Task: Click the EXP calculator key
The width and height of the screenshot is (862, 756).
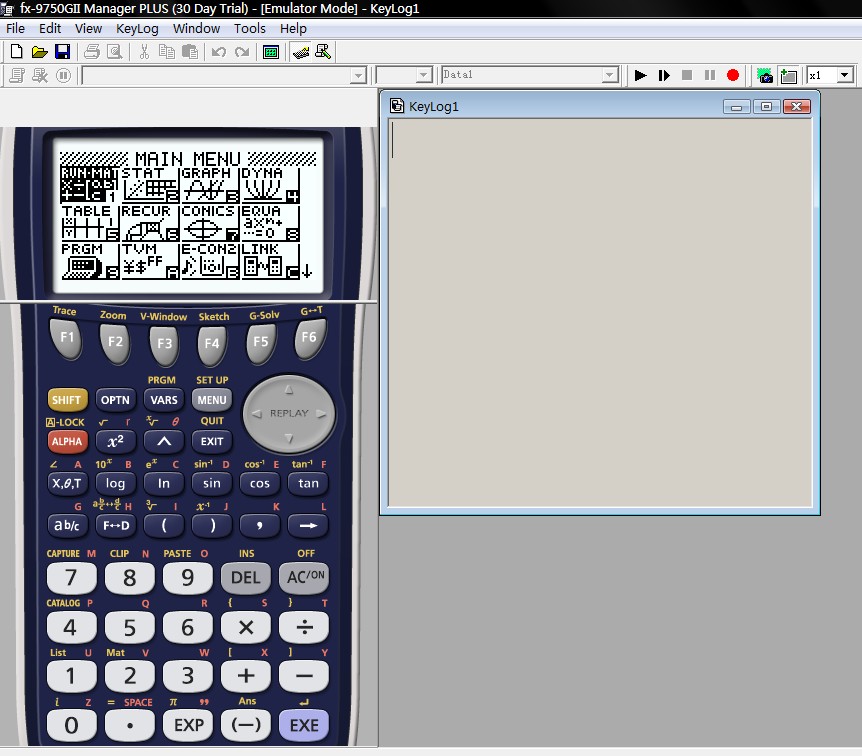Action: tap(188, 725)
